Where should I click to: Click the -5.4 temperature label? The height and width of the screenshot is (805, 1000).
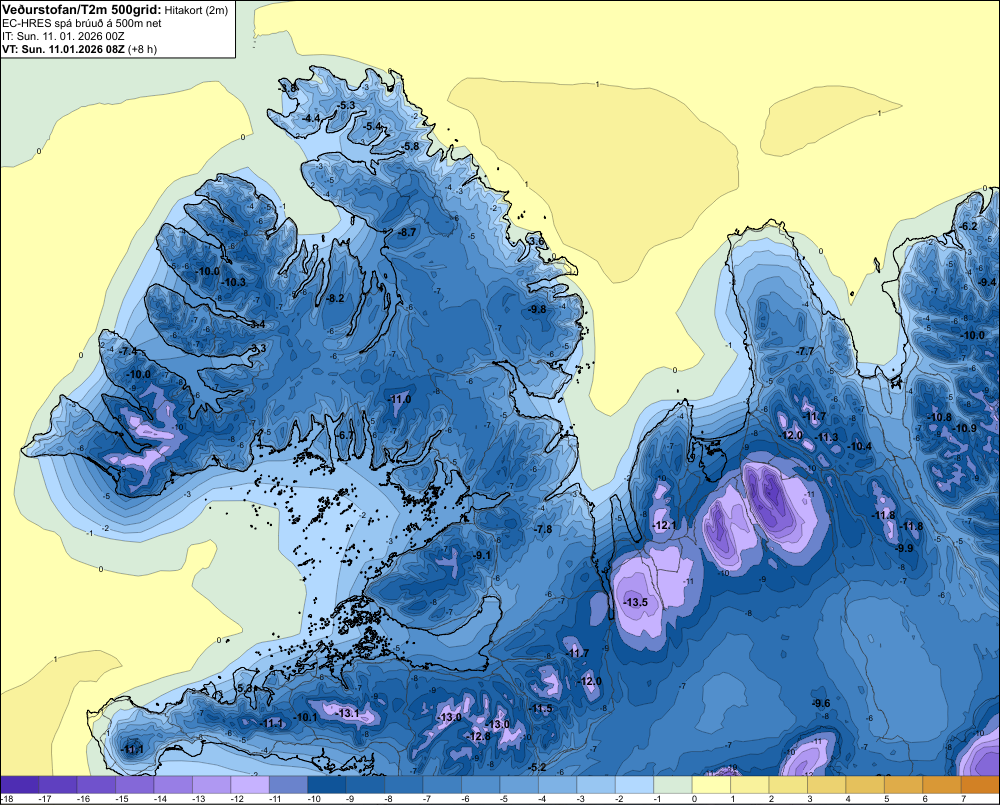click(372, 126)
